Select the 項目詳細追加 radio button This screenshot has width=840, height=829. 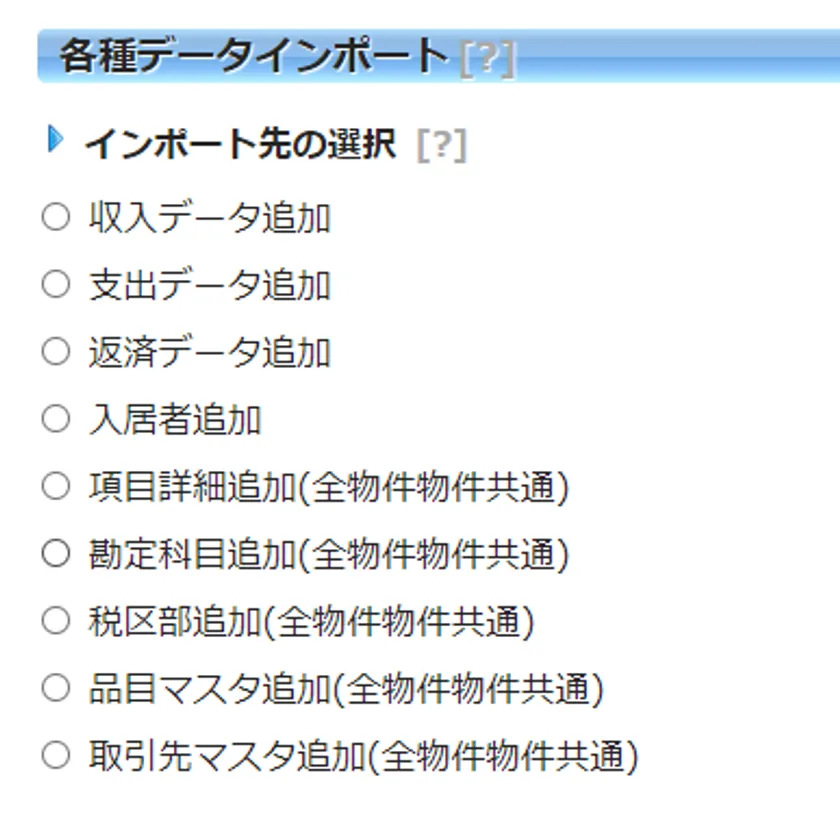56,487
